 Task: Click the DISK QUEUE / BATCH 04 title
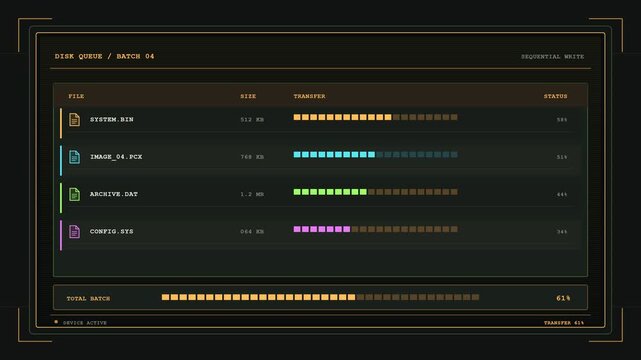pyautogui.click(x=105, y=56)
